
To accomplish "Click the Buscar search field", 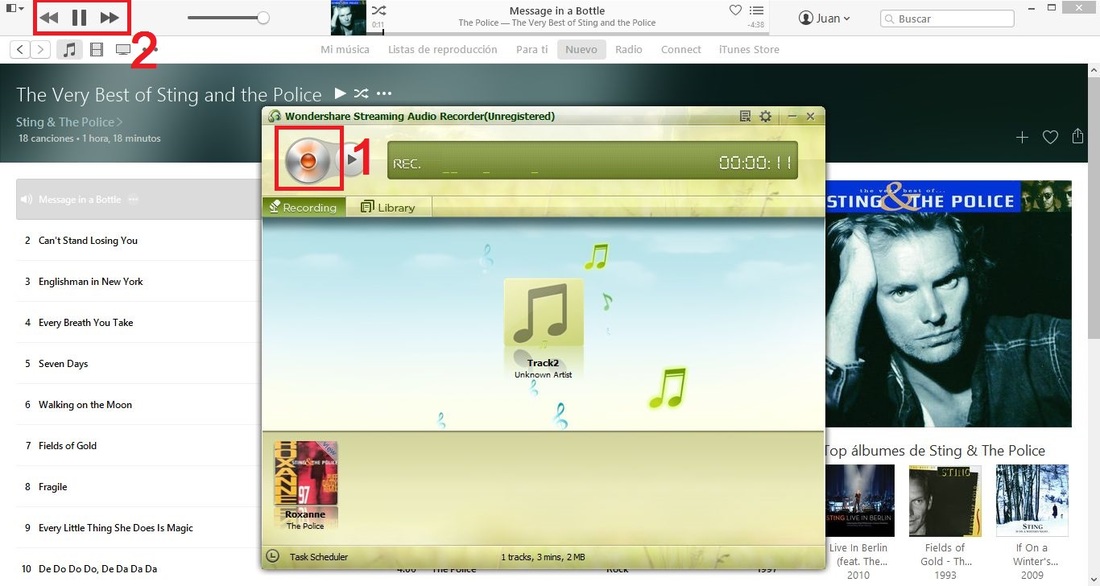I will click(947, 18).
